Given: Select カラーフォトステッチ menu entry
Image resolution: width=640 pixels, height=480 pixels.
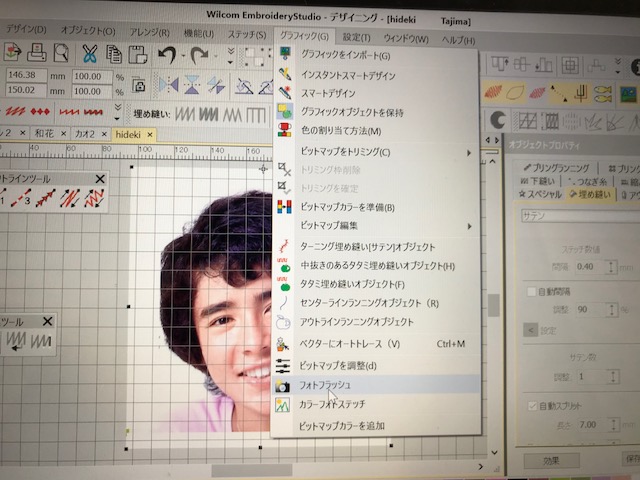Looking at the screenshot, I should 332,404.
